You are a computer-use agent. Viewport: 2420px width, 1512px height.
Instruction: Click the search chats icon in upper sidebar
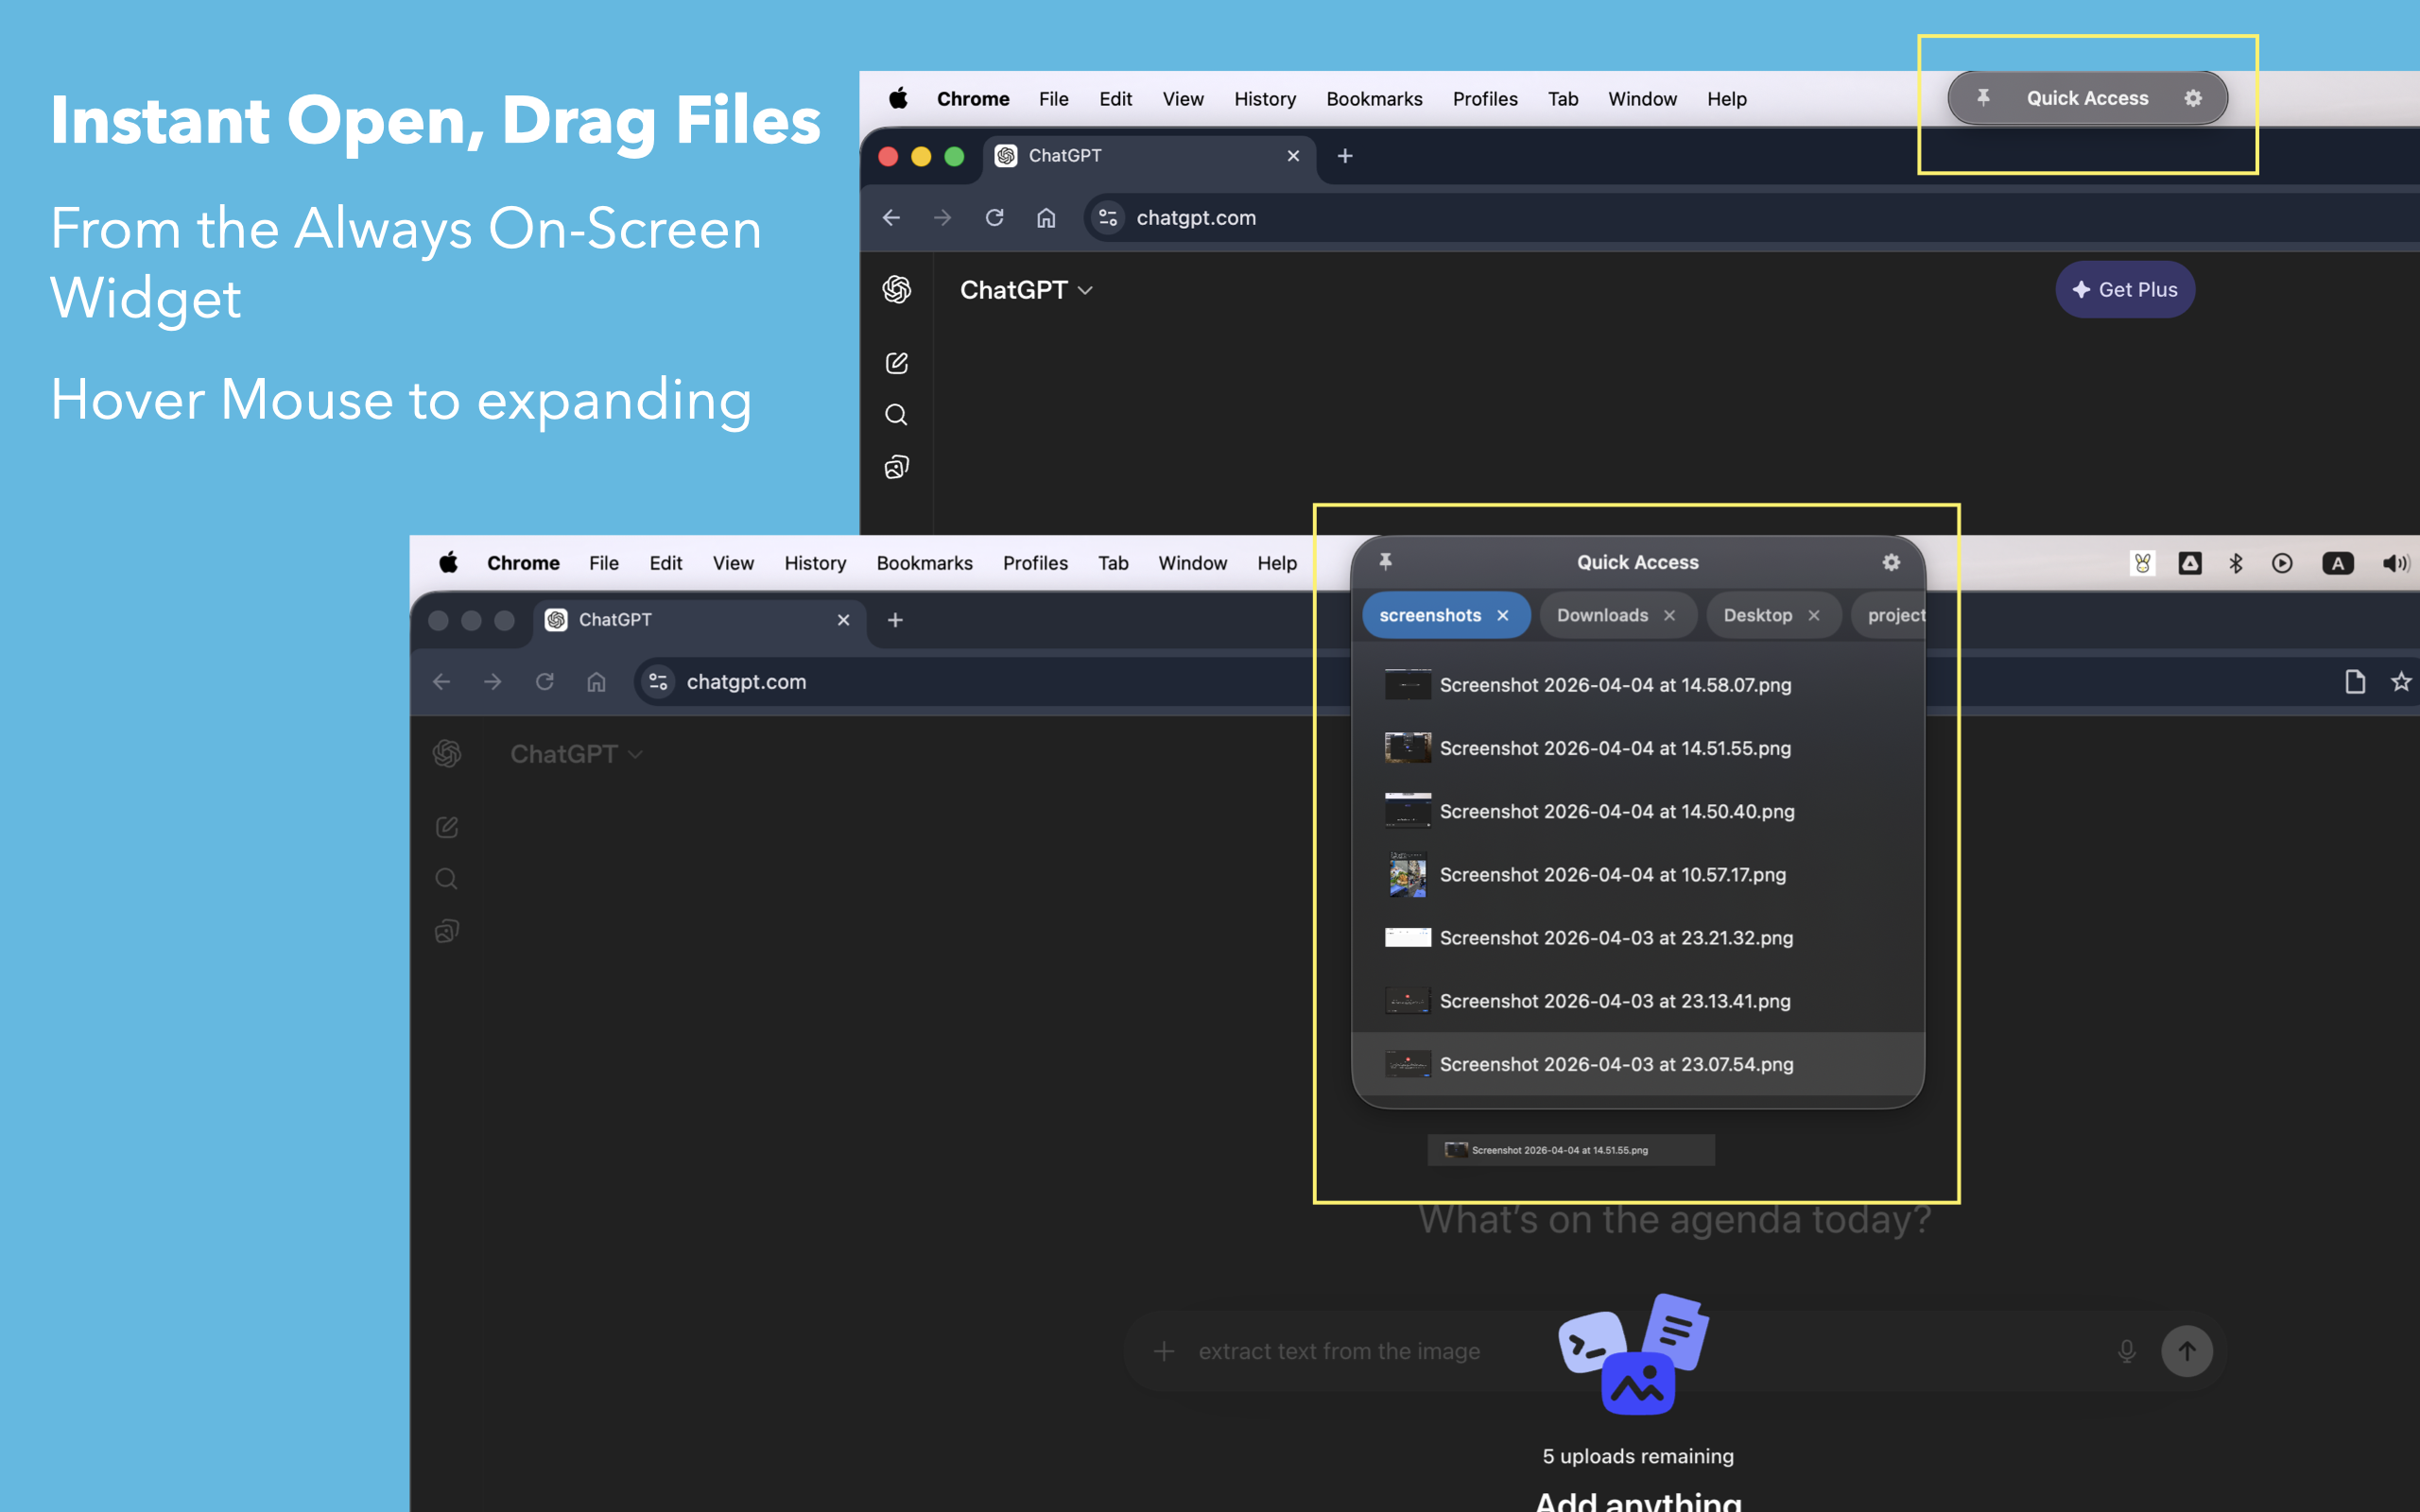click(896, 415)
